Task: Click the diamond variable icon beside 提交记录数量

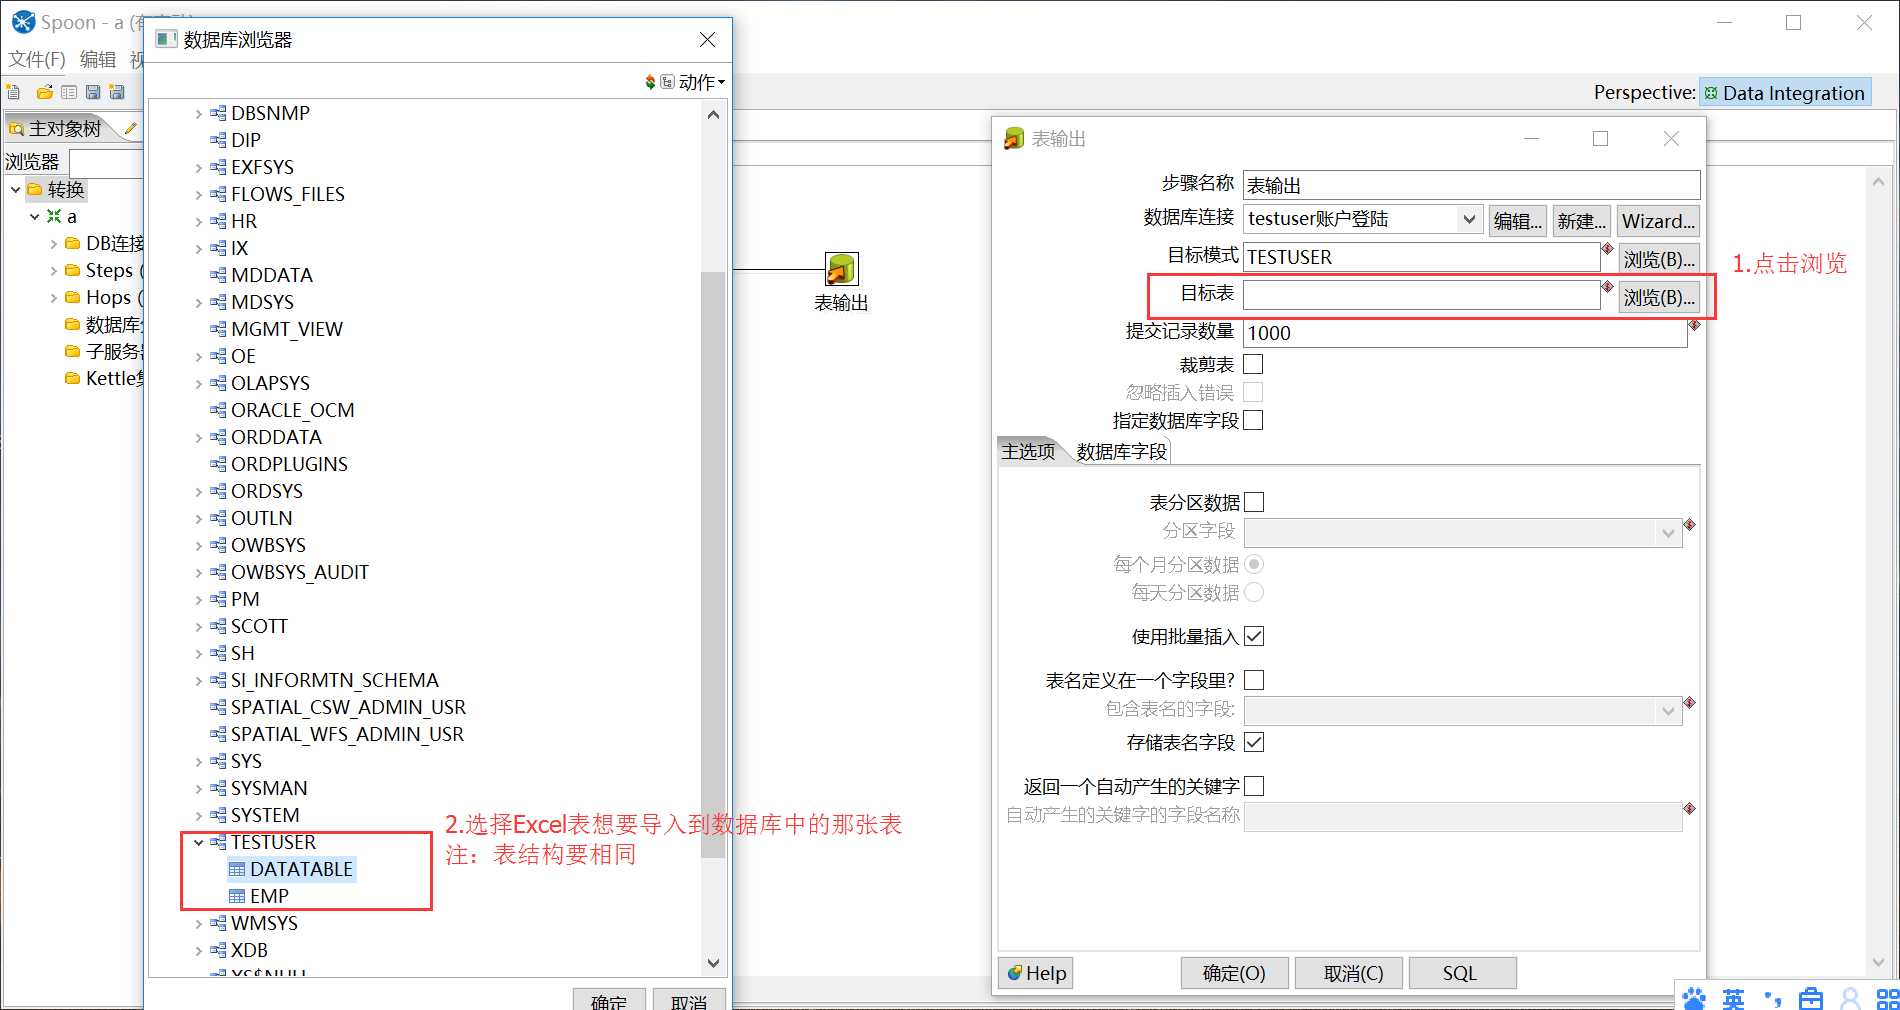Action: [1694, 325]
